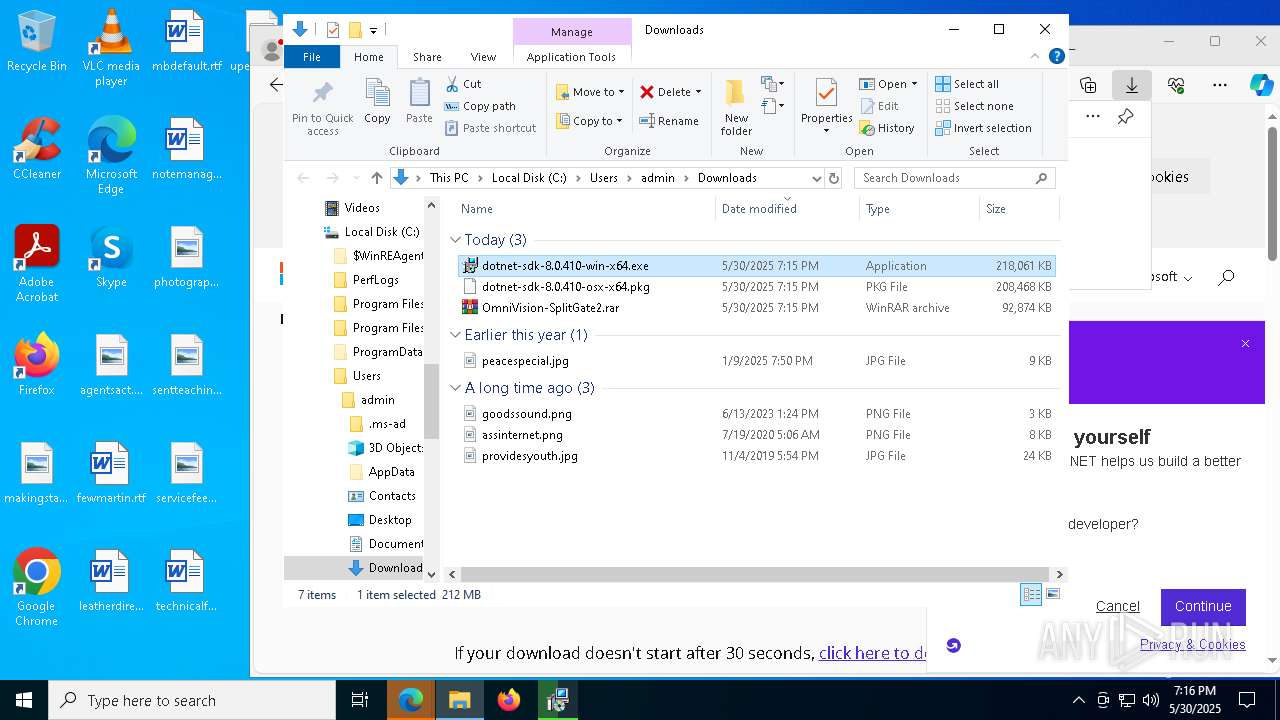Select Desktop in navigation tree

point(379,520)
